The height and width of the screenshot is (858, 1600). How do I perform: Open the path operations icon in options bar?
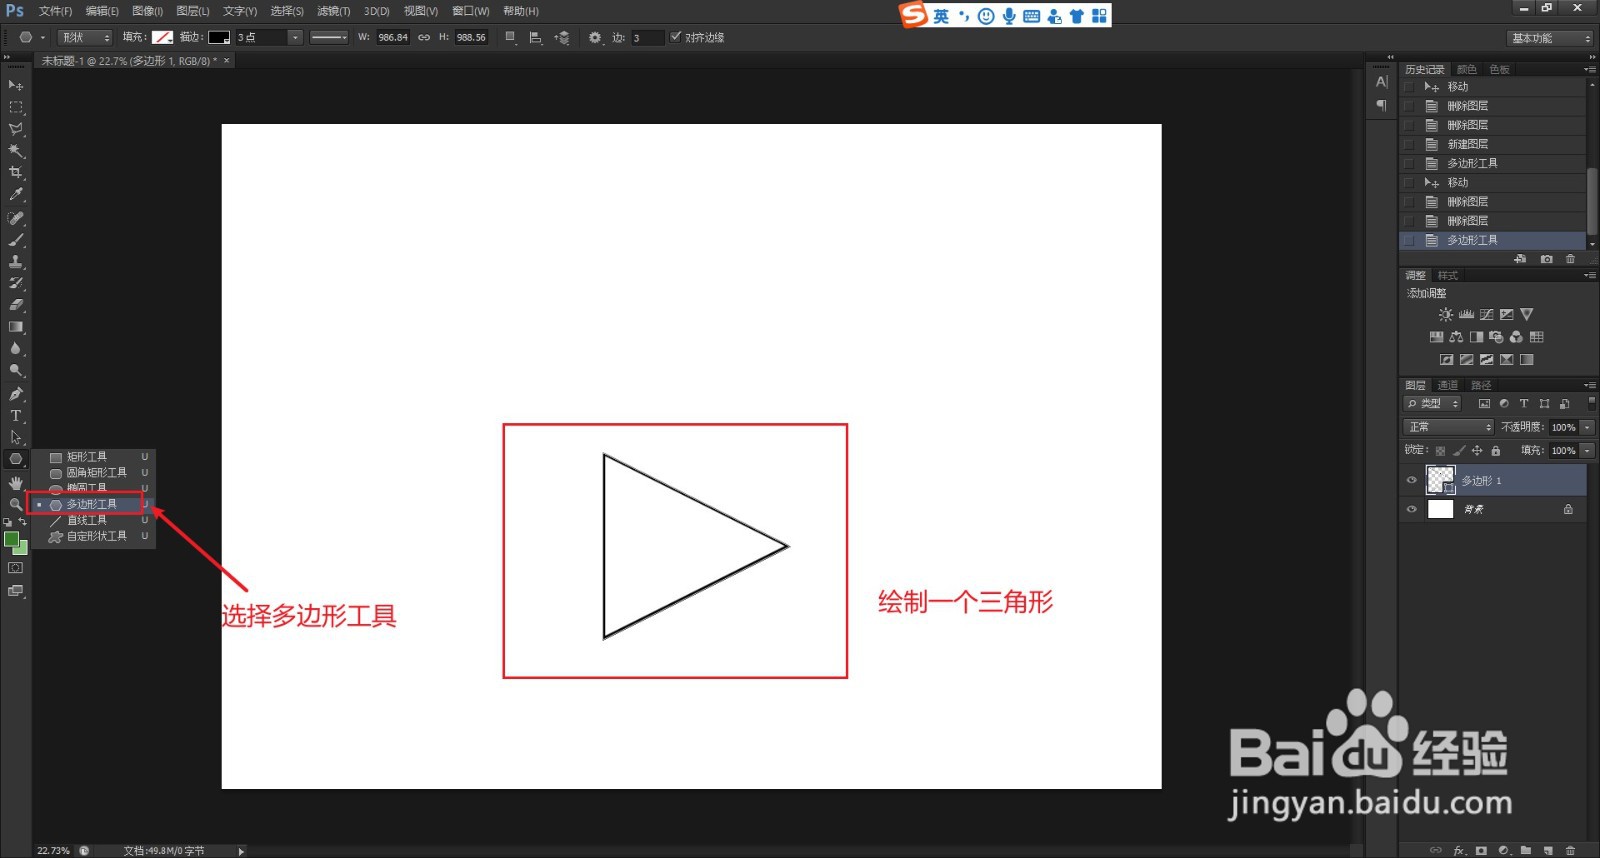(511, 37)
